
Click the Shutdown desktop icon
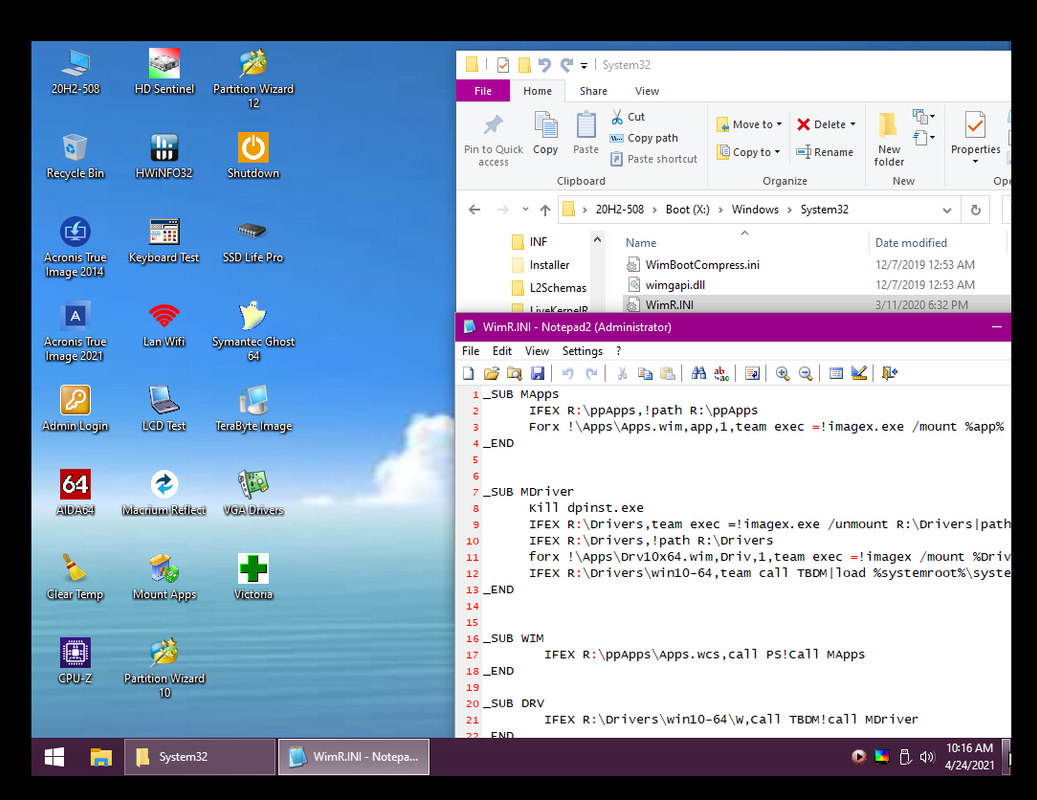(253, 156)
